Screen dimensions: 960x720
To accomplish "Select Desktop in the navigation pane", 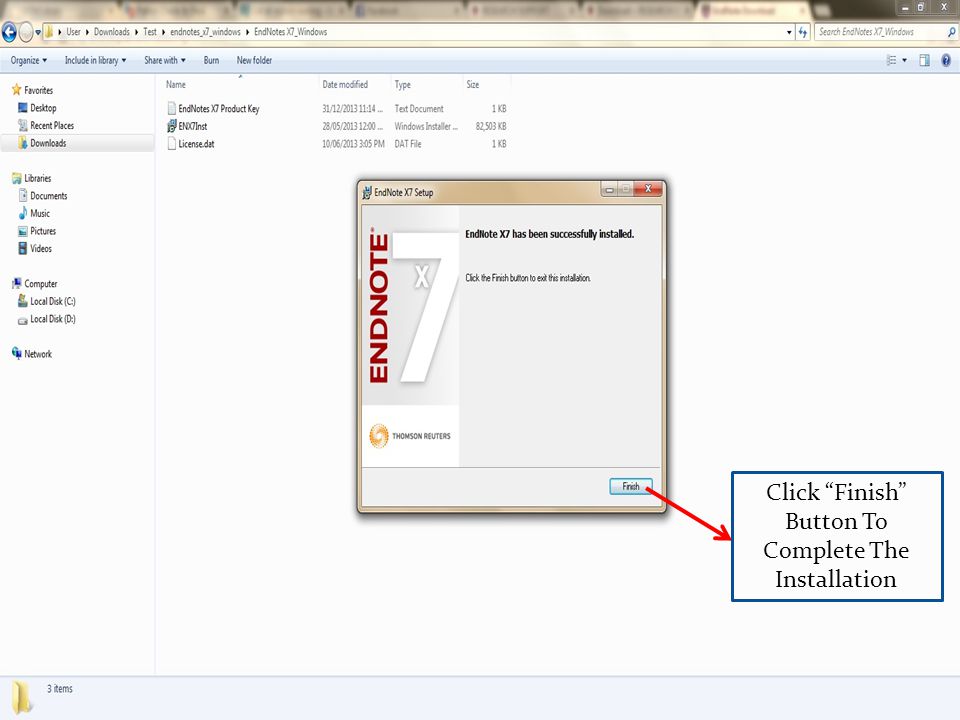I will pyautogui.click(x=43, y=108).
